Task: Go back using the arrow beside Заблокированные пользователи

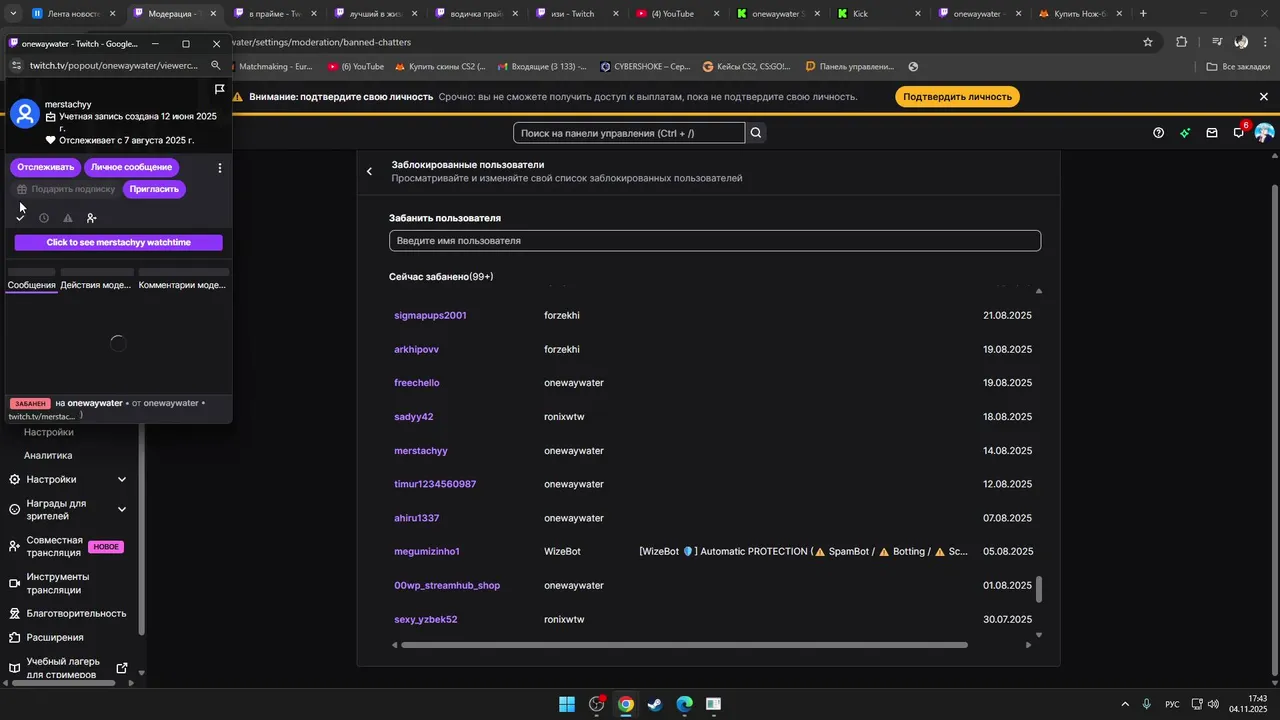Action: [369, 171]
